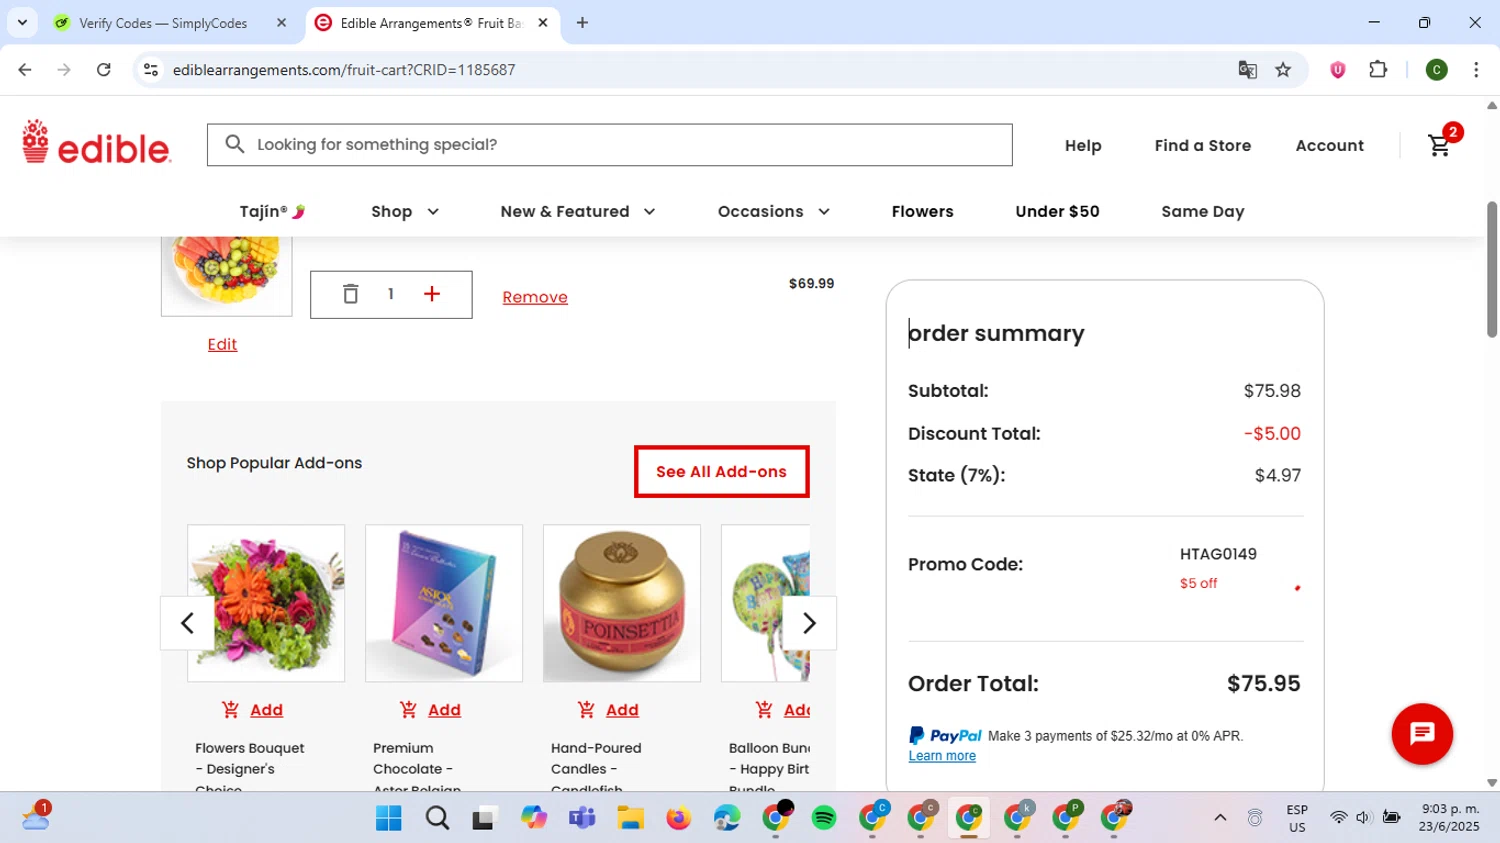Click cart icon for Flowers Bouquet Add
The height and width of the screenshot is (843, 1500).
(230, 710)
